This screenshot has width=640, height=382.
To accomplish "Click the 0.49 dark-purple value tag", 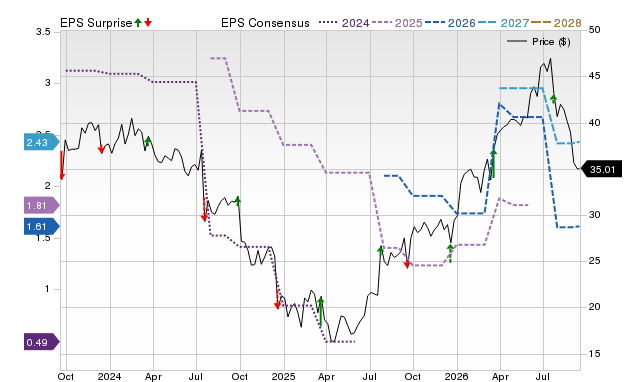I will (42, 342).
